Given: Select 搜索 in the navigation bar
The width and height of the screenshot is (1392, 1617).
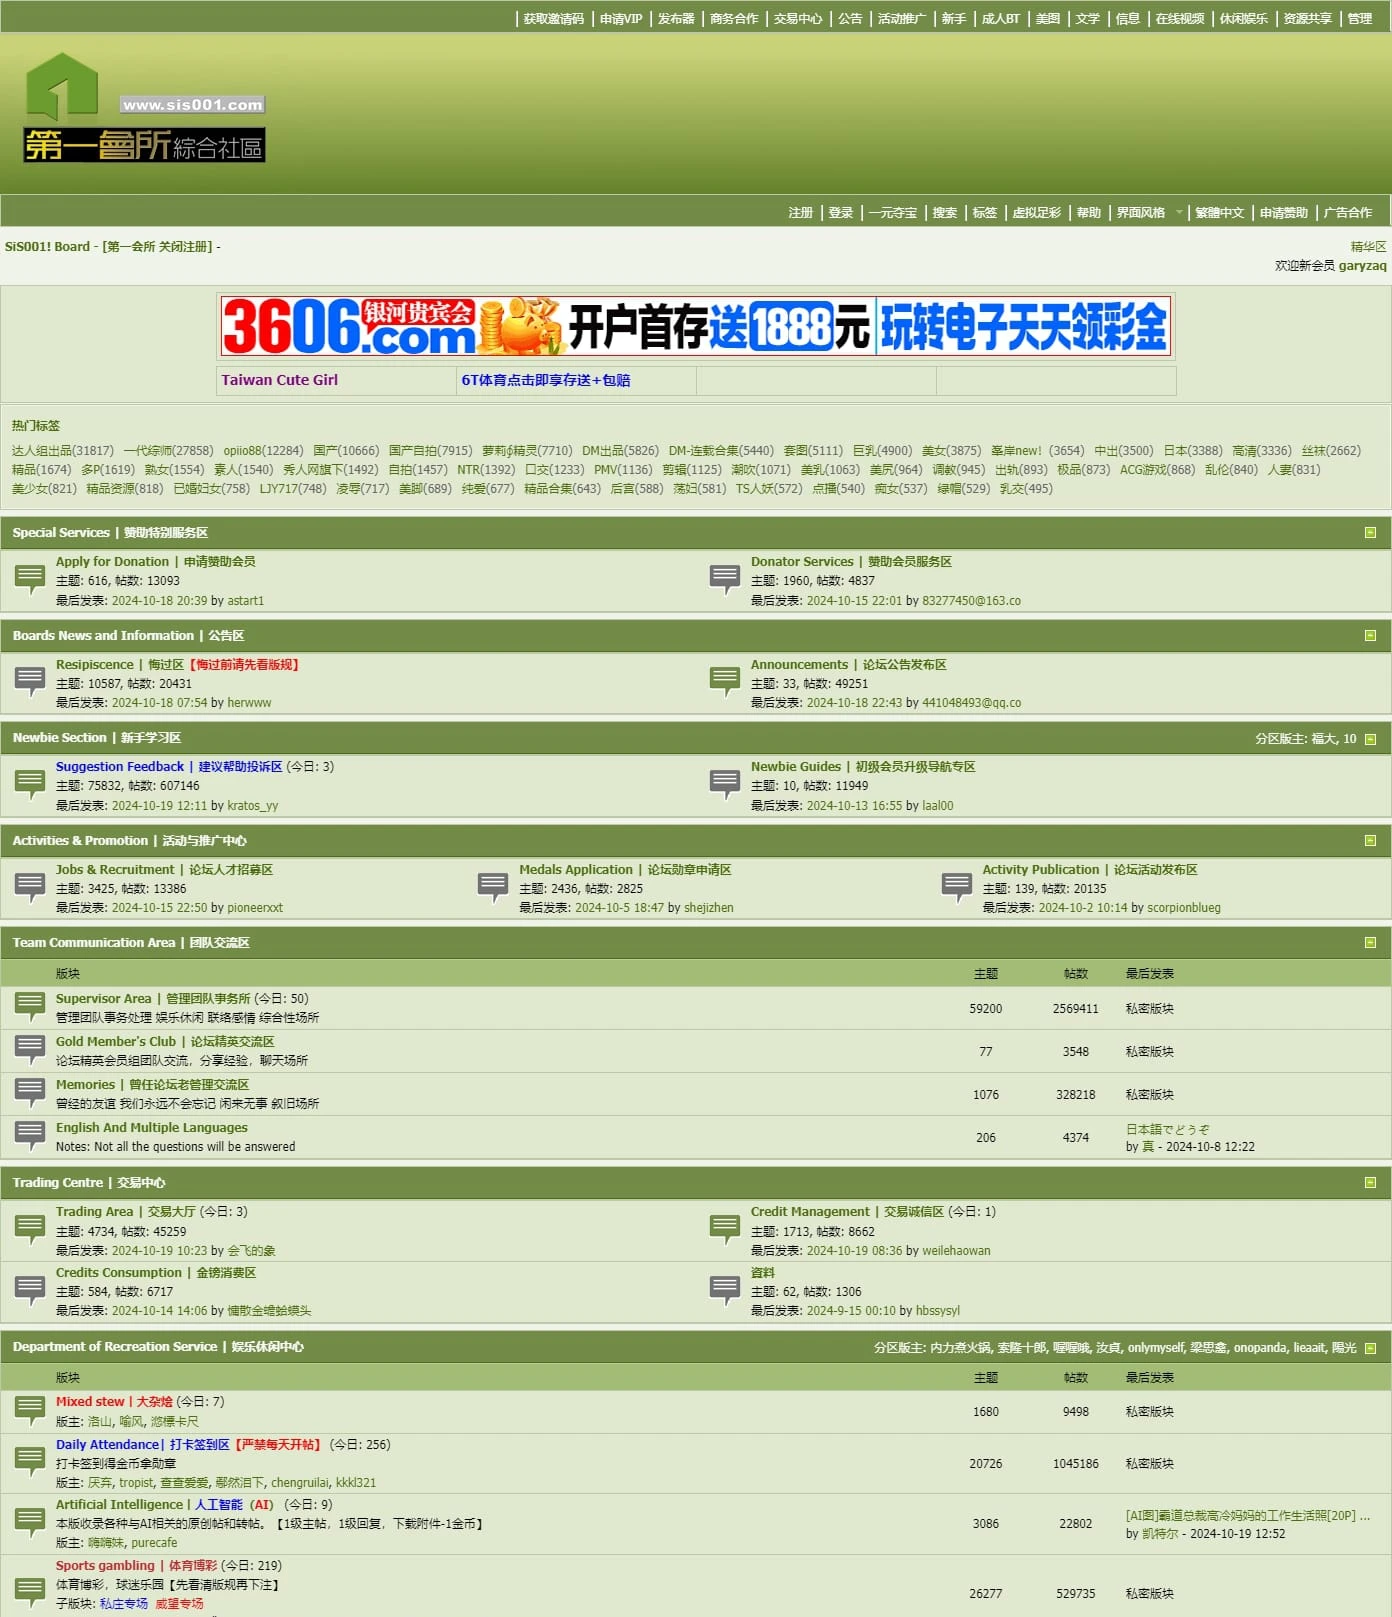Looking at the screenshot, I should [944, 213].
